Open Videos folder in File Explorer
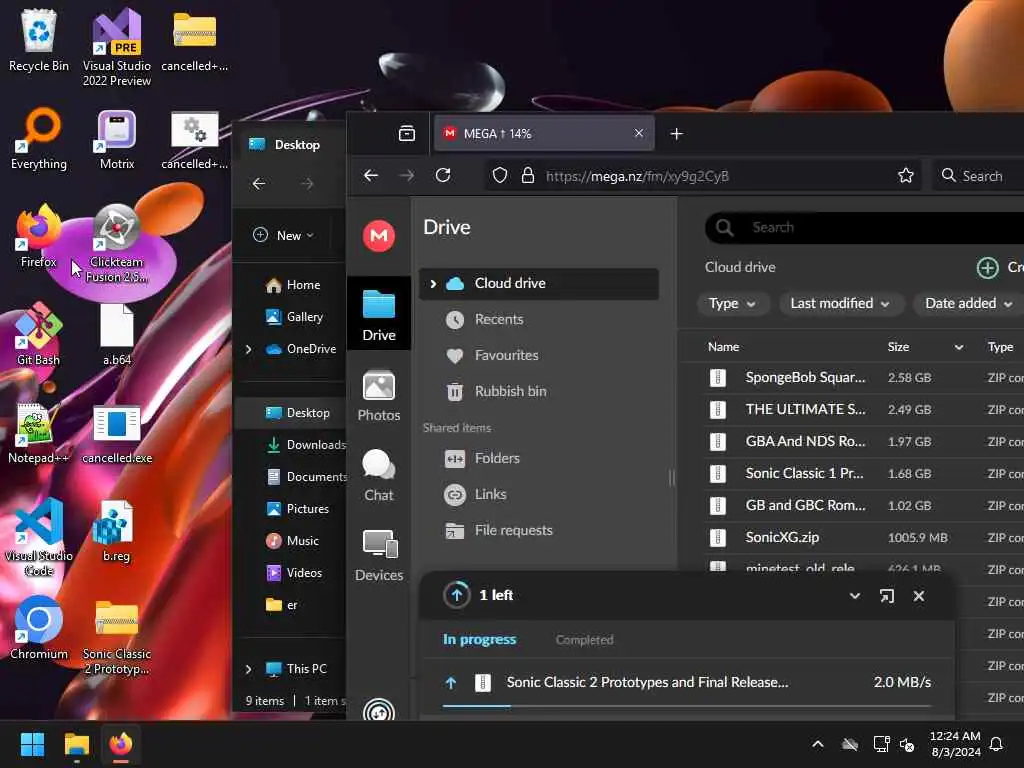The image size is (1024, 768). (x=294, y=573)
